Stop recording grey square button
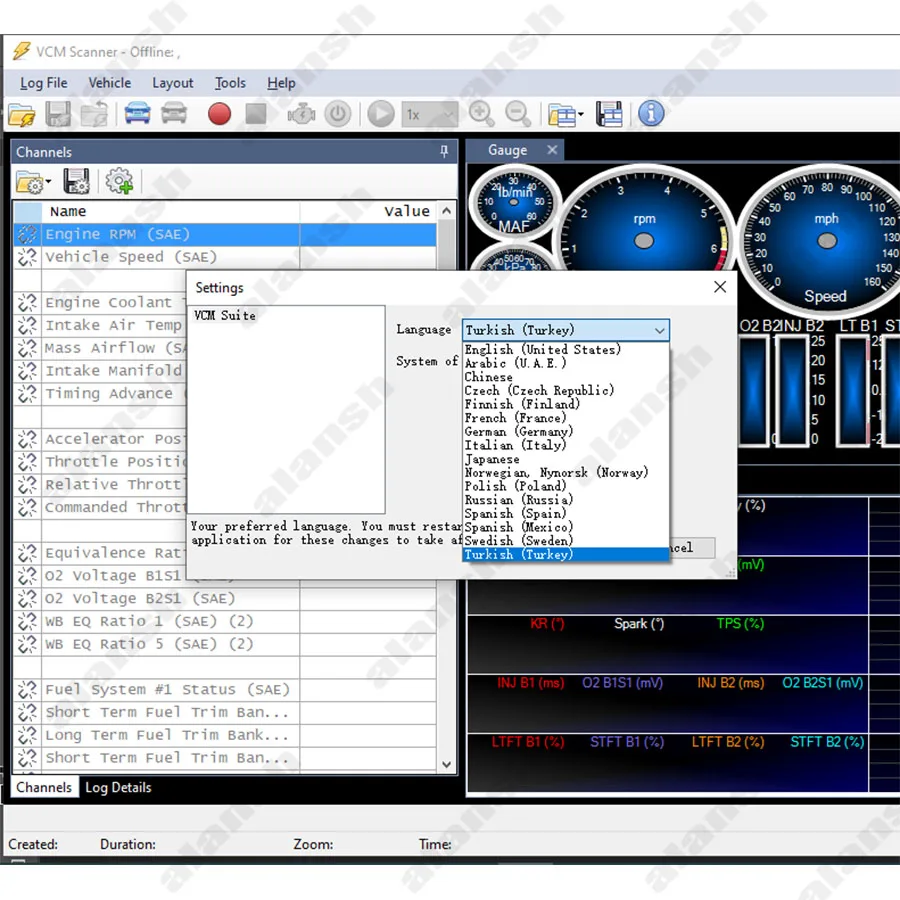 click(x=255, y=114)
